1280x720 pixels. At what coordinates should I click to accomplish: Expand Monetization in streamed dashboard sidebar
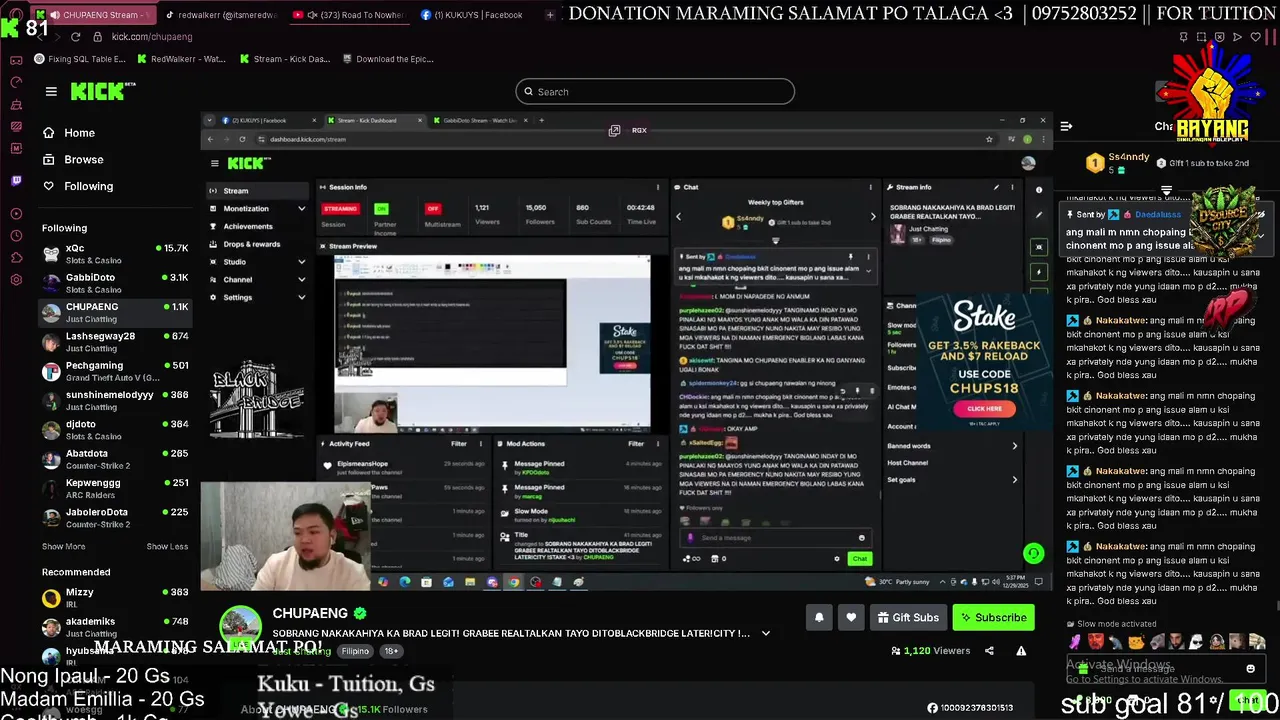tap(258, 209)
